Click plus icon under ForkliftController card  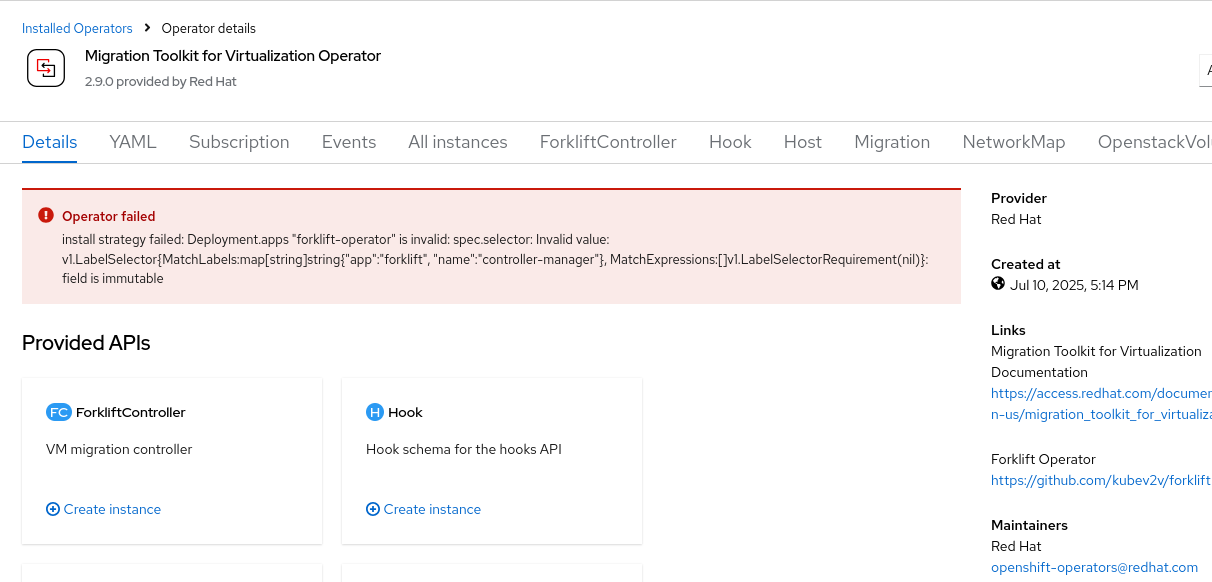tap(53, 509)
